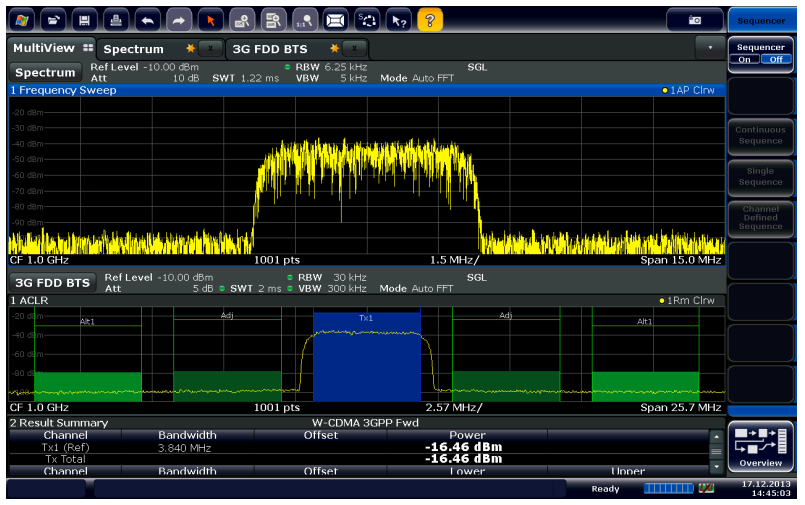
Task: Switch to the MultiView tab
Action: click(51, 48)
